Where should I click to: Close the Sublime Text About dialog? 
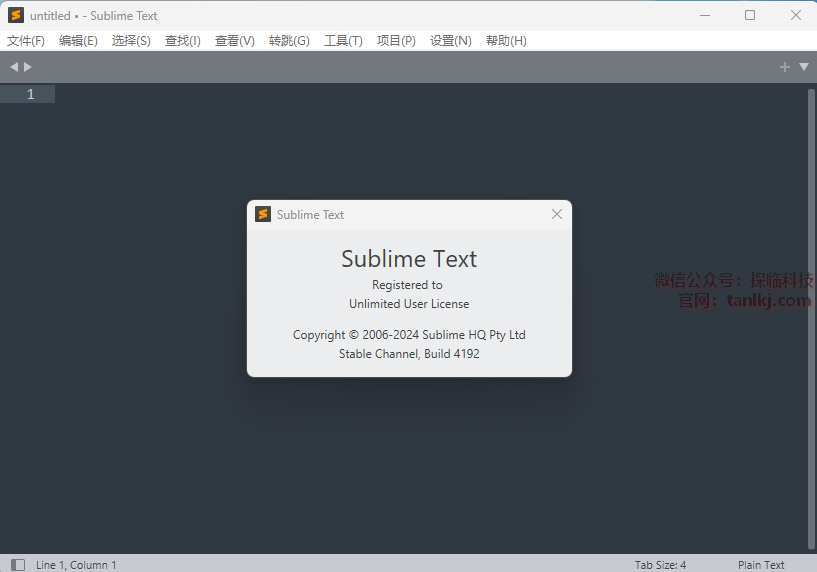pyautogui.click(x=557, y=214)
